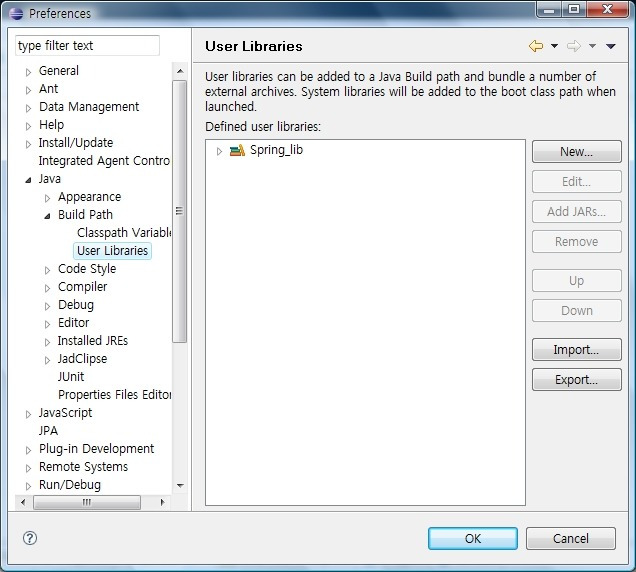Expand the Code Style node
636x572 pixels.
(47, 270)
